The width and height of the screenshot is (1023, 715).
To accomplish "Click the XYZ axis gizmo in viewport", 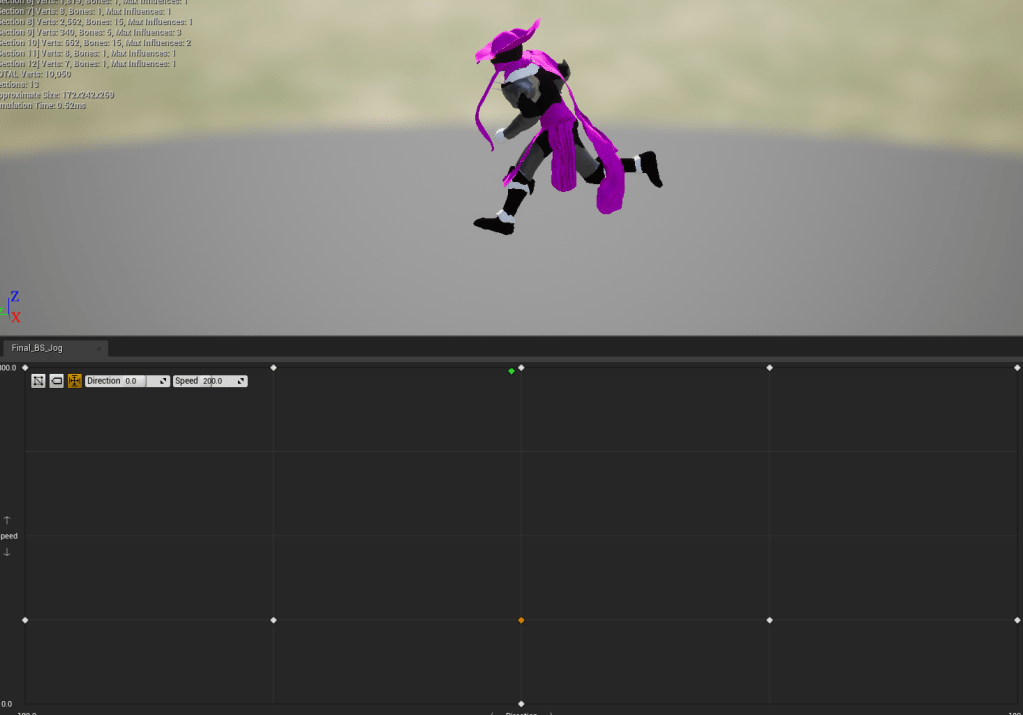I will 13,307.
